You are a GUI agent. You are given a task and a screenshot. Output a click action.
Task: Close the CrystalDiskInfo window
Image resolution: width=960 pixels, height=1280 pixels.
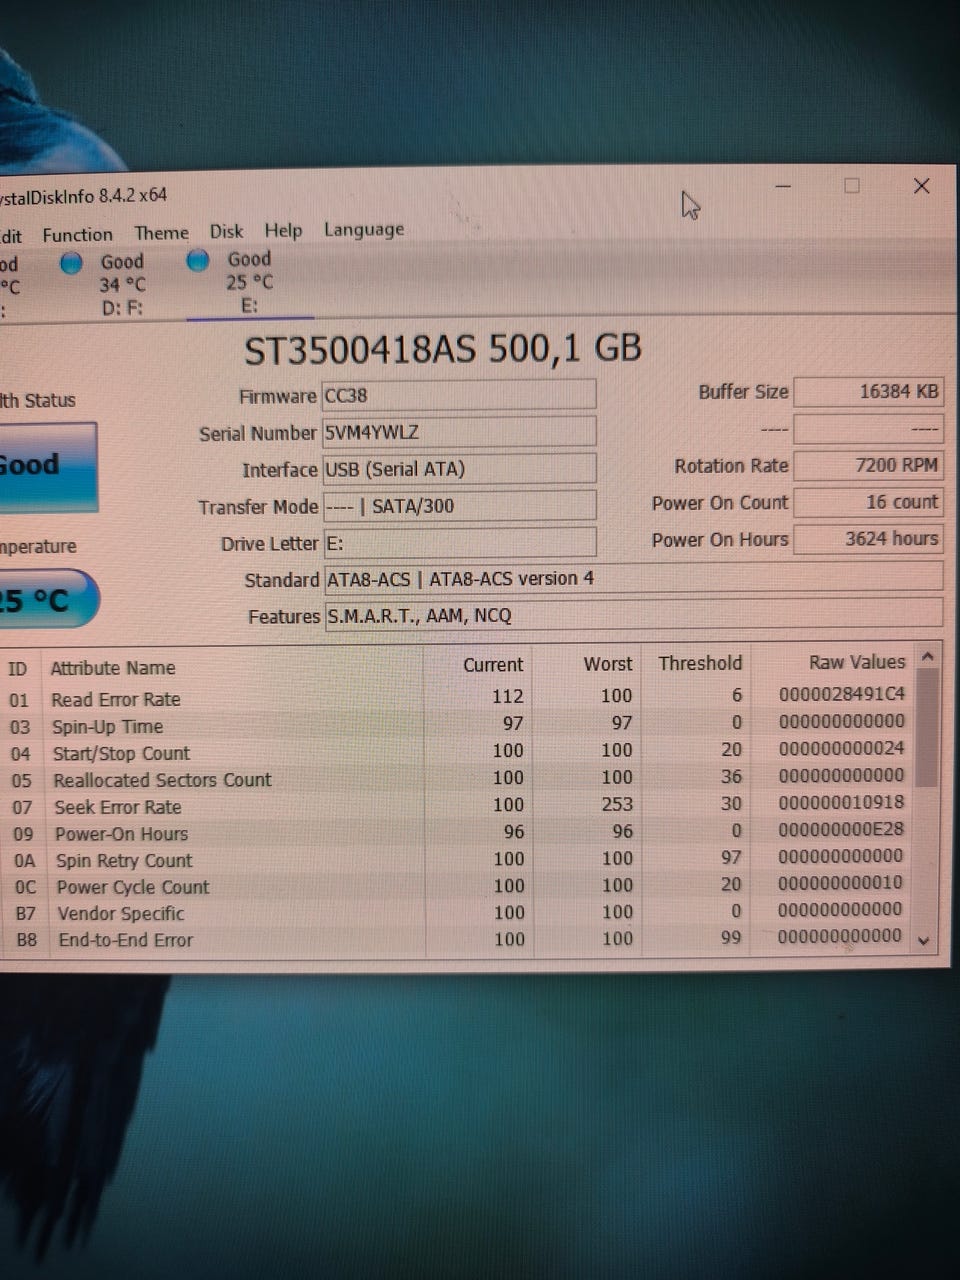922,186
